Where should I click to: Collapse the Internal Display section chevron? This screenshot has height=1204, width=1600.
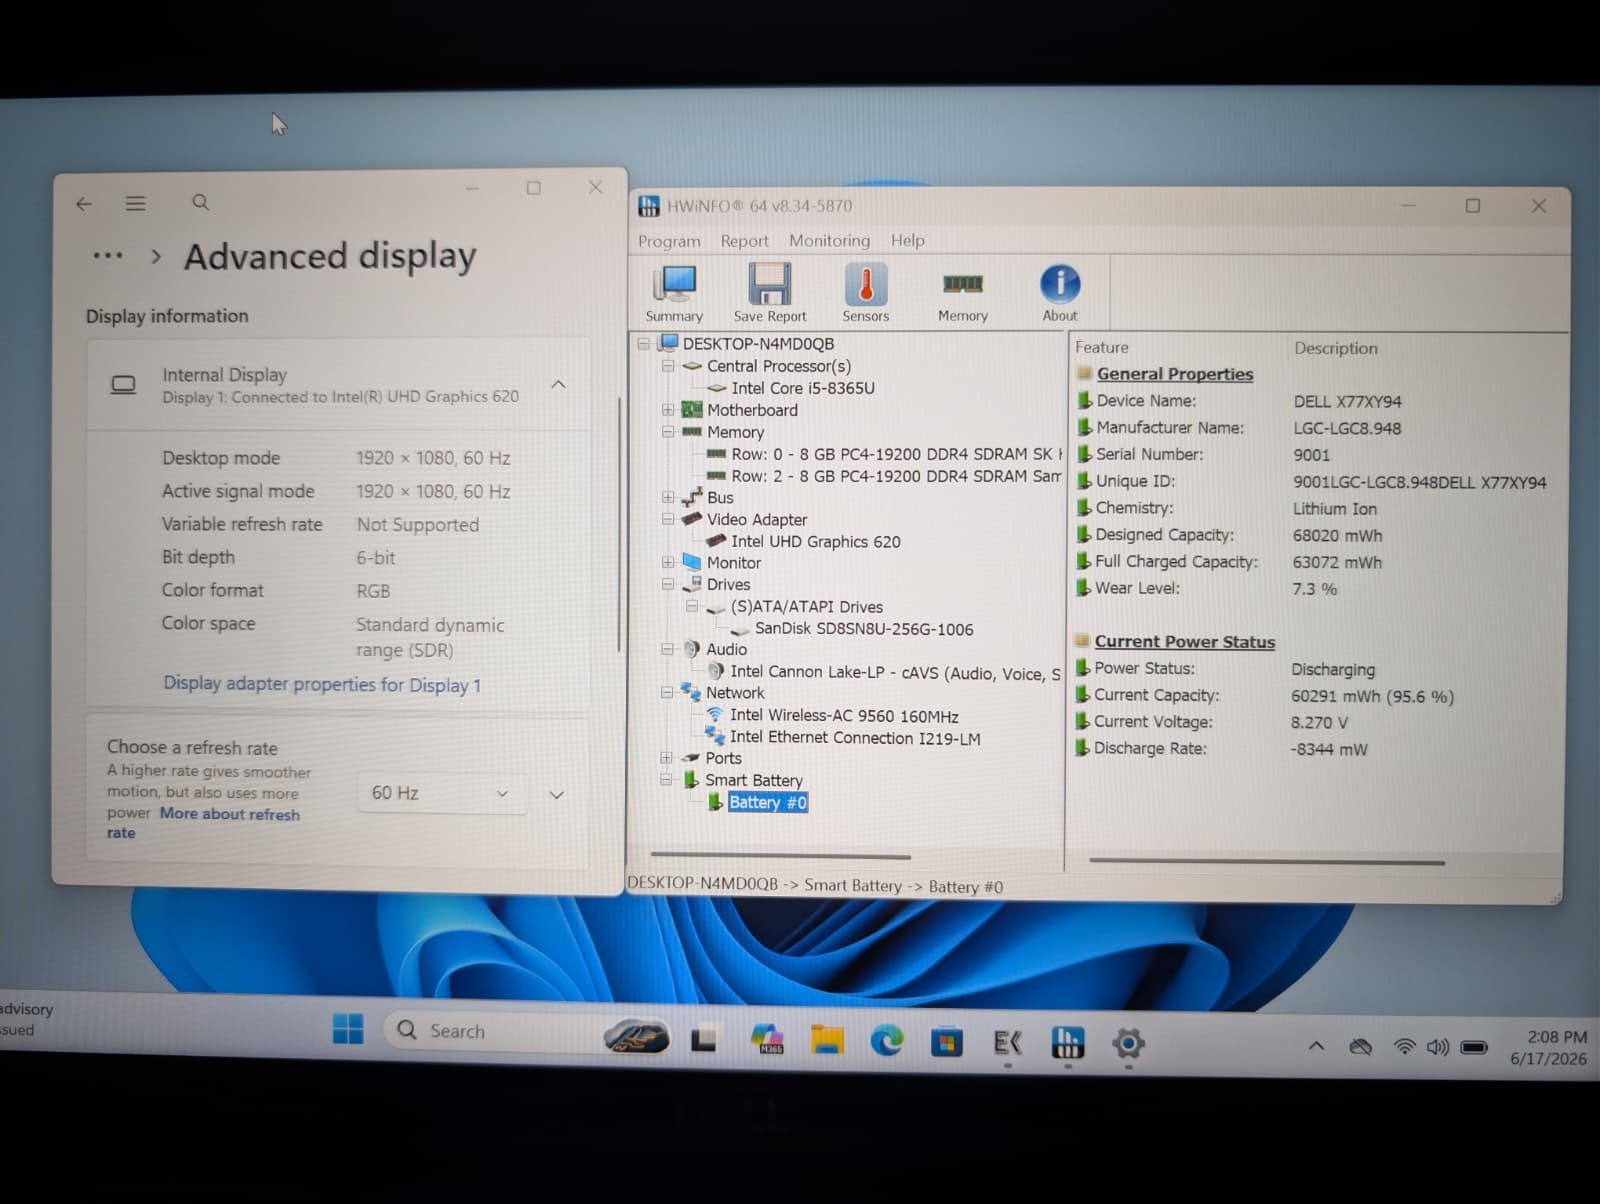tap(558, 385)
